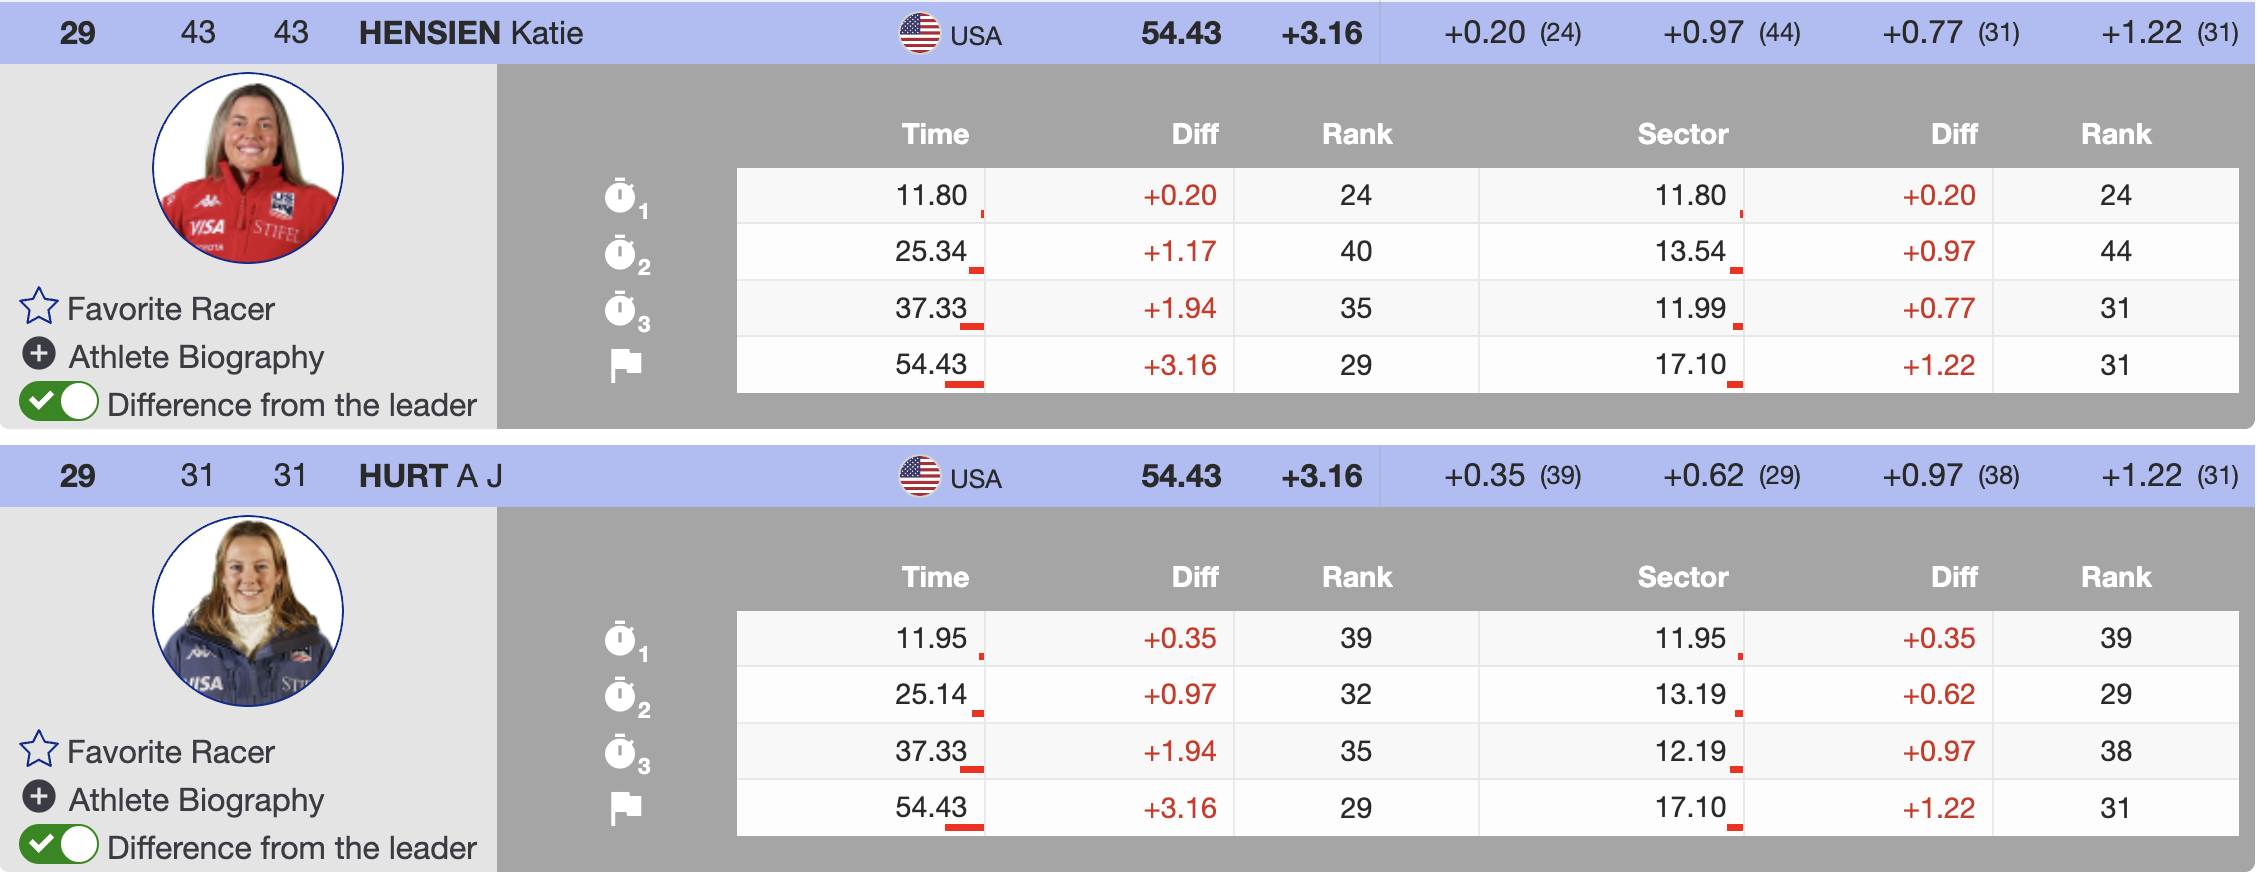2258x872 pixels.
Task: Click the star icon for A J Hurt
Action: point(39,749)
